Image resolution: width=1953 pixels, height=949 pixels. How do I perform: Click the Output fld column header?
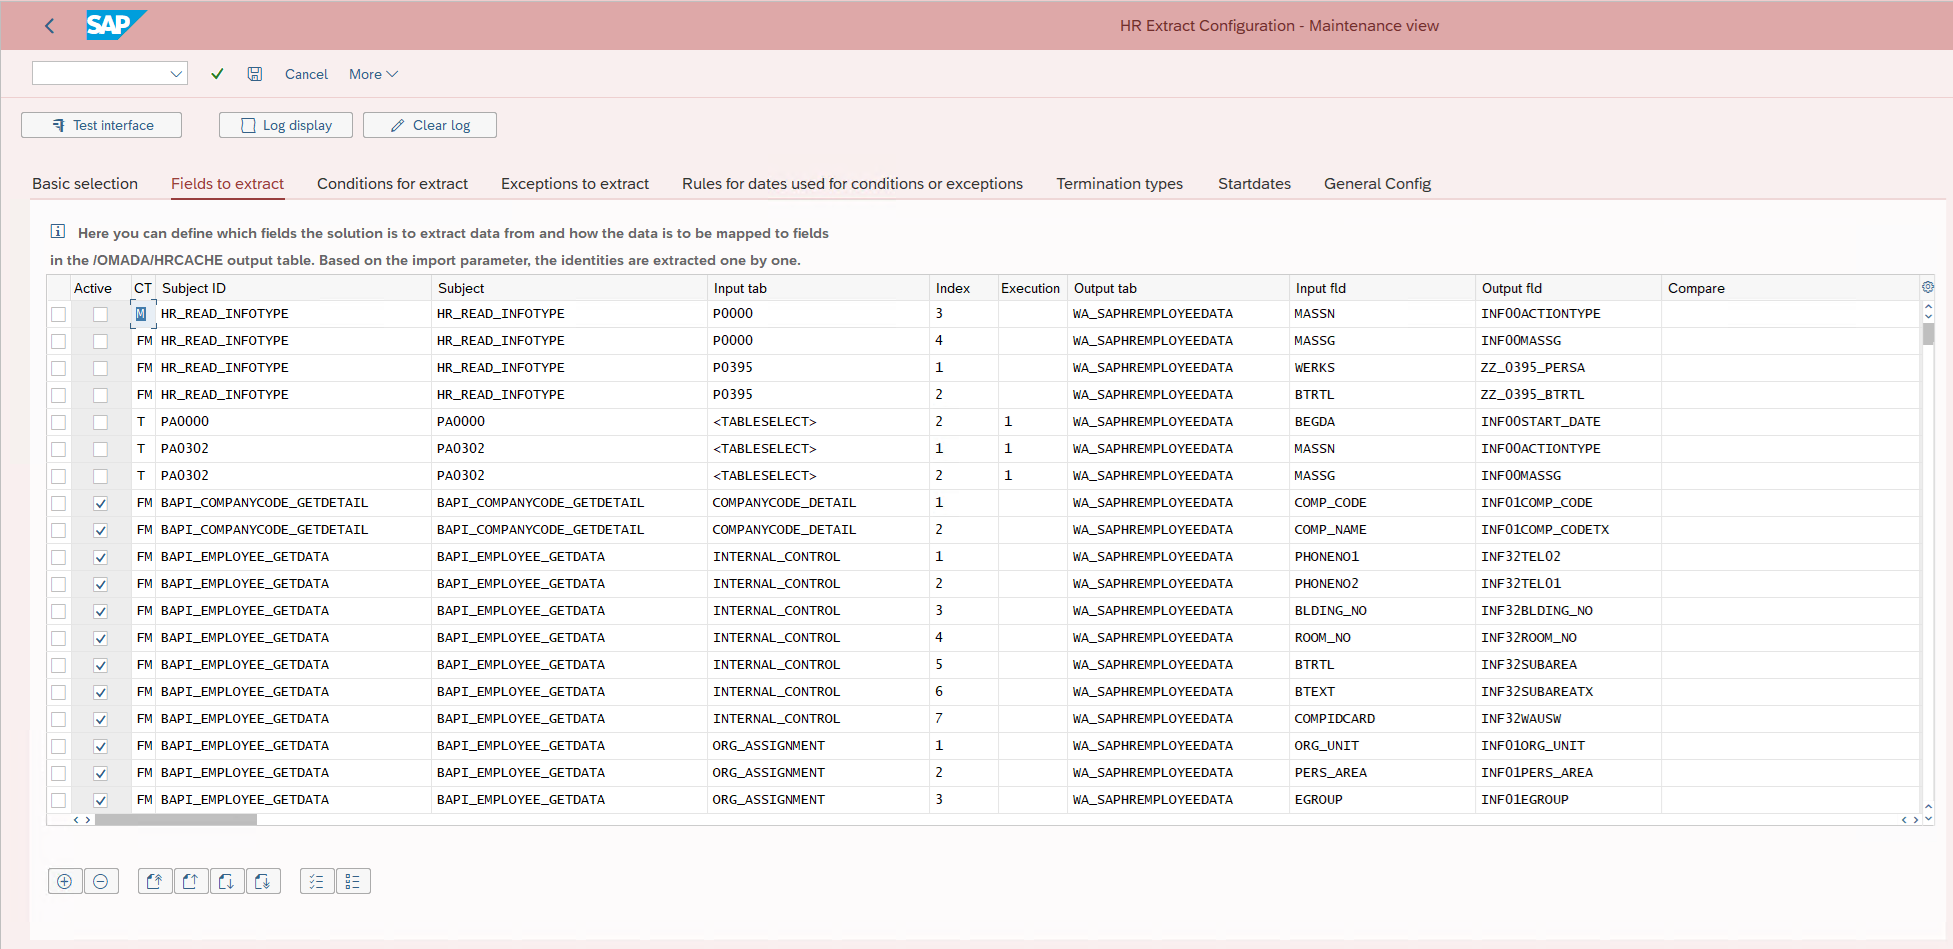(1567, 288)
